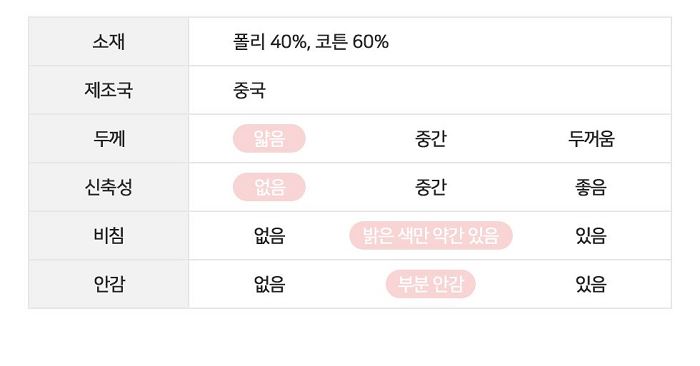Select the highlighted 얇음 thickness option
Viewport: 700px width, 366px height.
pyautogui.click(x=269, y=138)
